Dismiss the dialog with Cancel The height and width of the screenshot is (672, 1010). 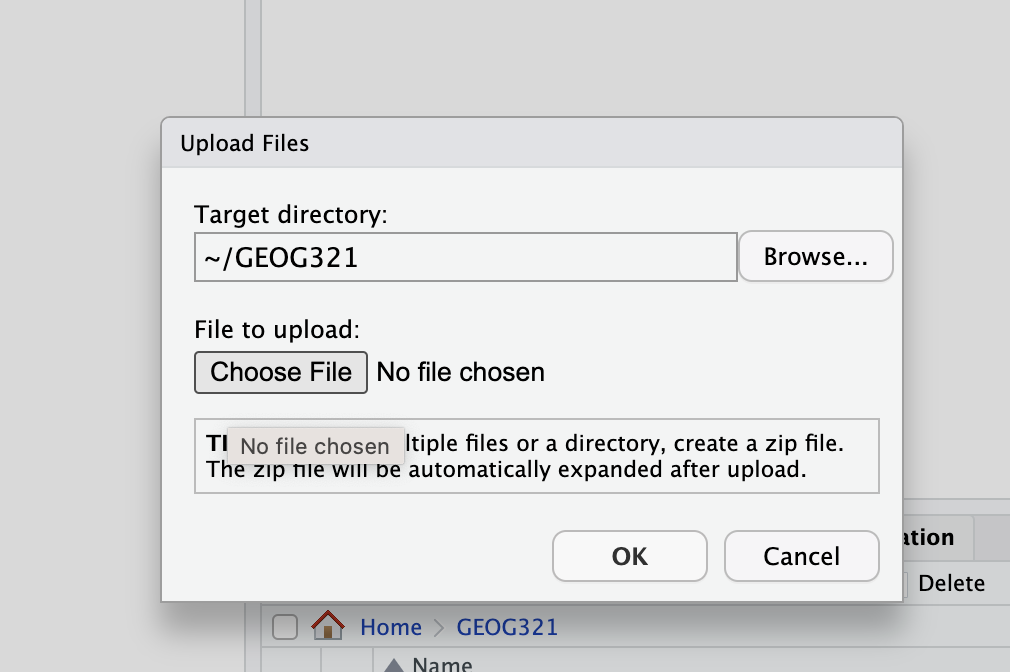coord(801,556)
